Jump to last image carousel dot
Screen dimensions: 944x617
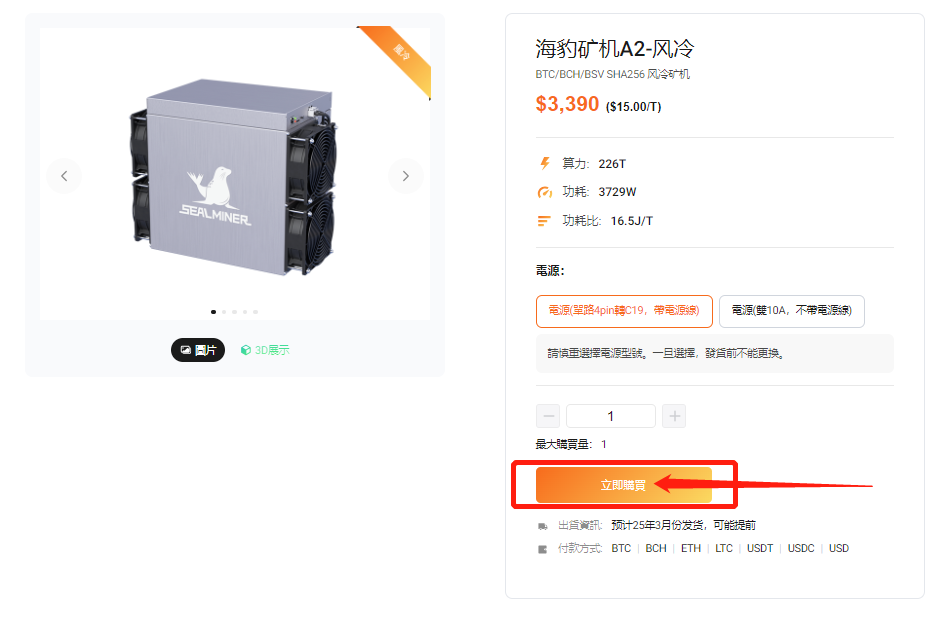point(255,312)
